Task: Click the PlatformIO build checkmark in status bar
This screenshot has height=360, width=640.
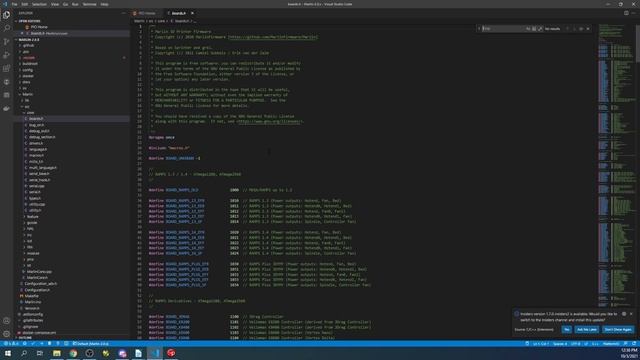Action: click(x=33, y=344)
